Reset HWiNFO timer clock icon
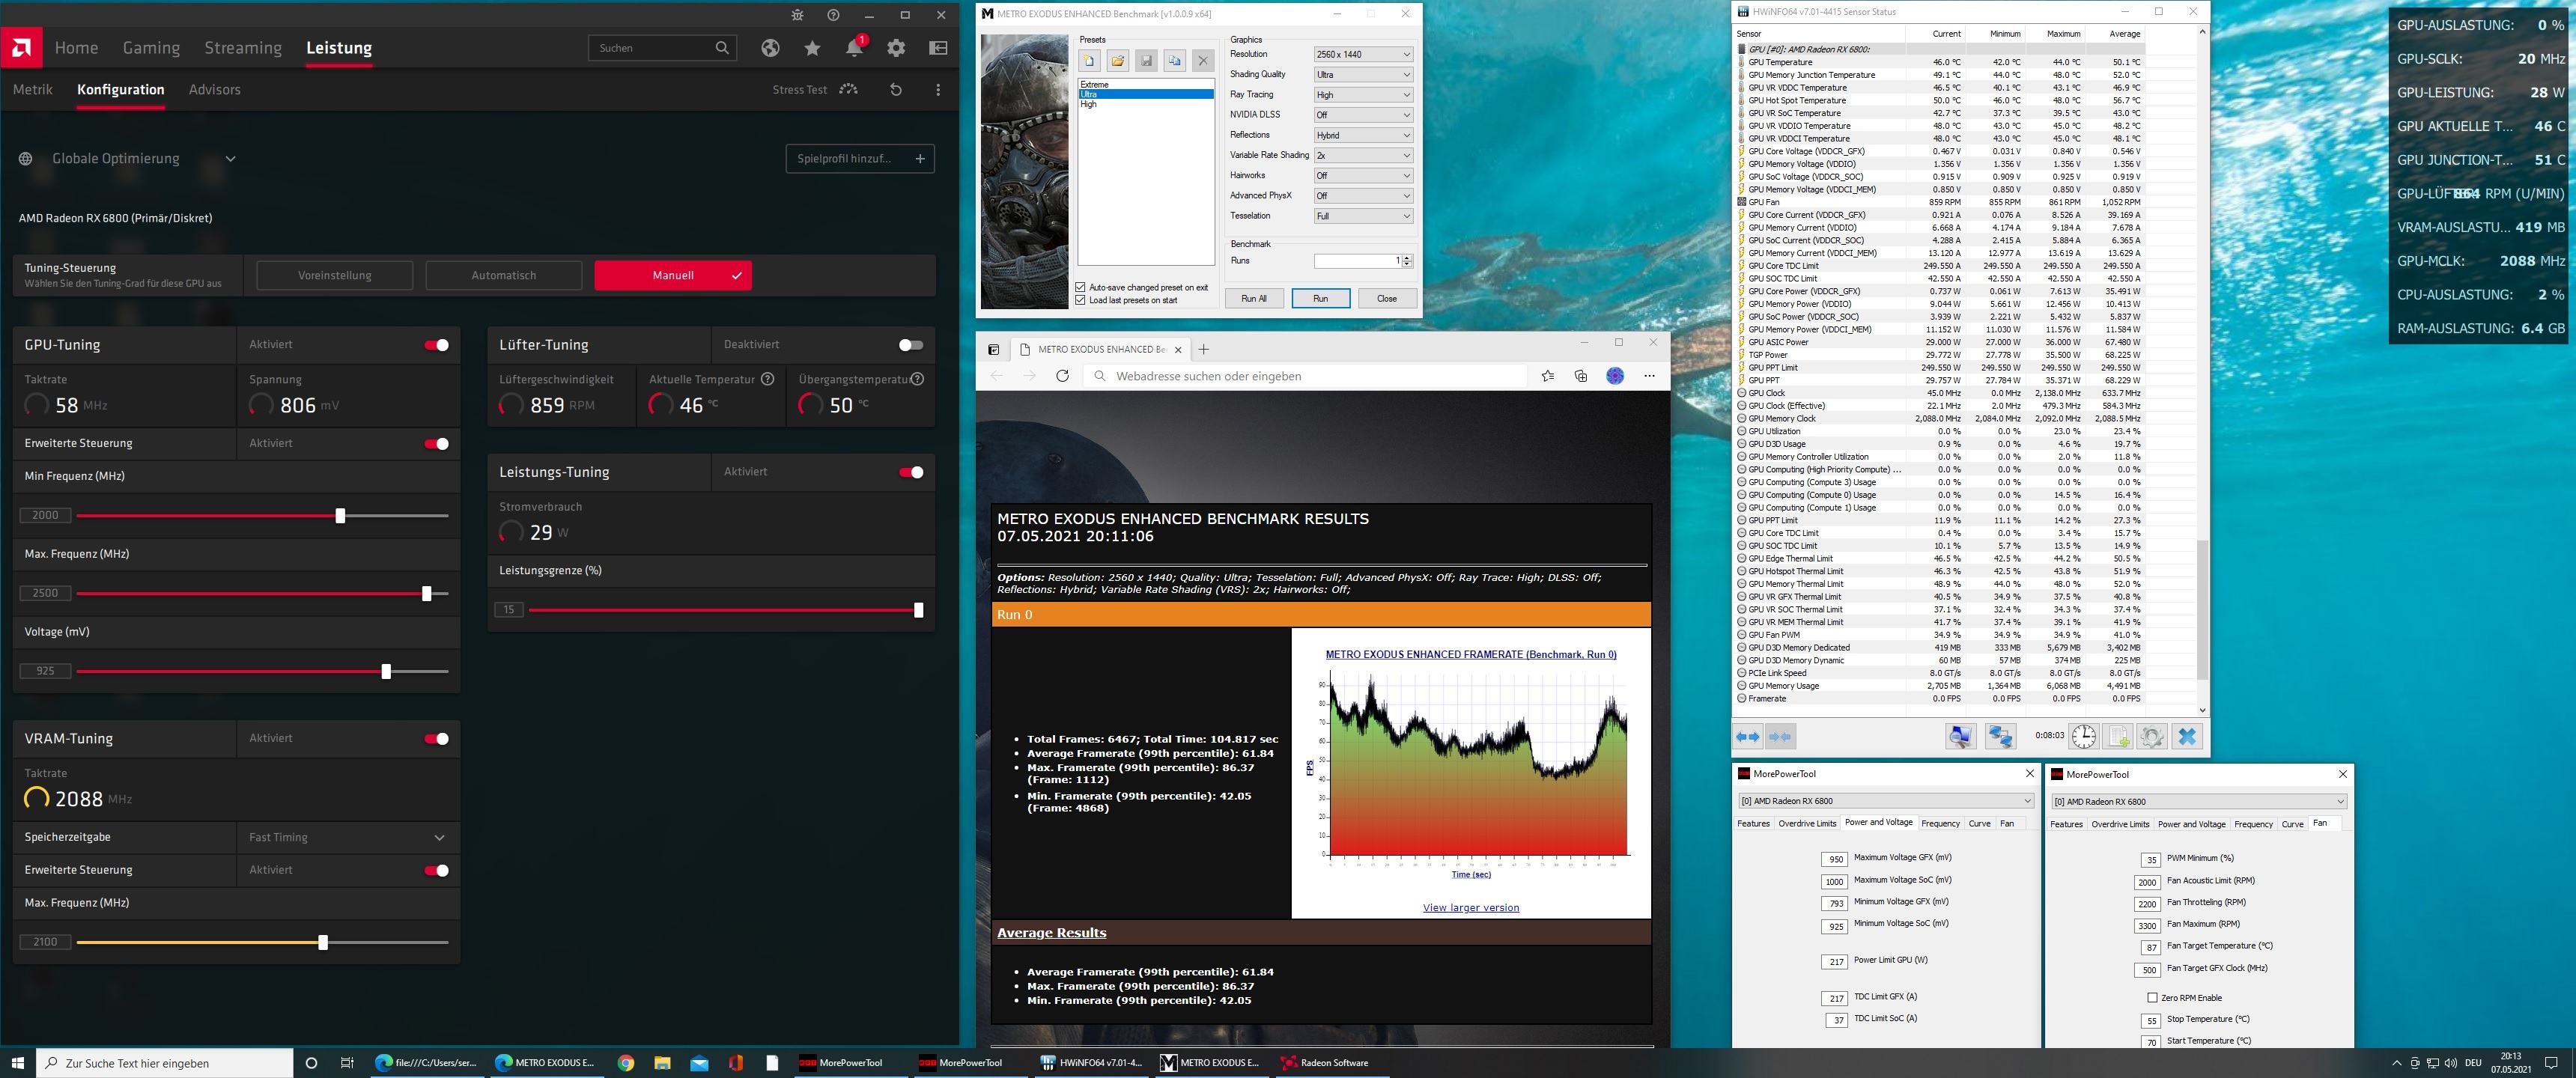The width and height of the screenshot is (2576, 1078). pos(2084,737)
